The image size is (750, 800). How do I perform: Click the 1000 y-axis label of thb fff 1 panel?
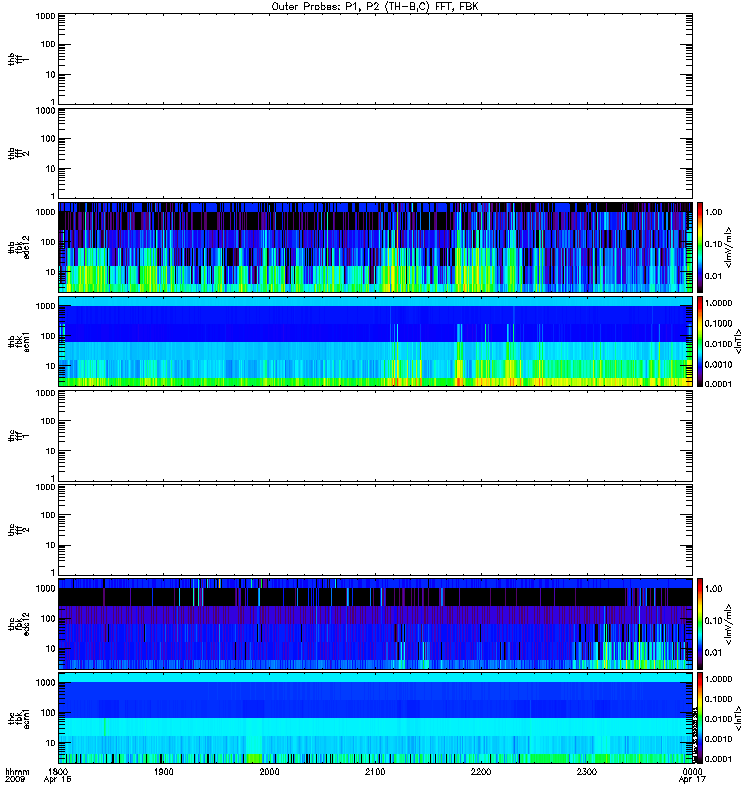45,16
